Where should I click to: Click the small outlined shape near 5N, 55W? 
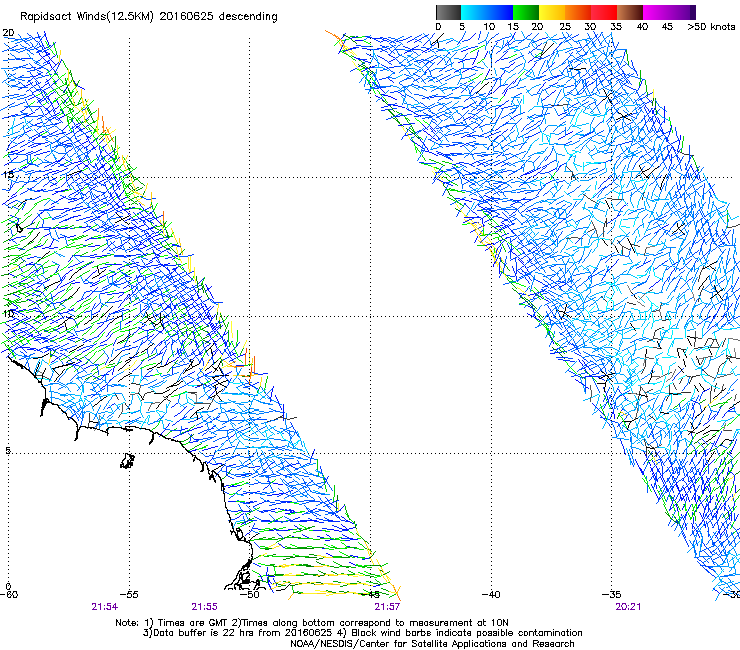pos(127,461)
